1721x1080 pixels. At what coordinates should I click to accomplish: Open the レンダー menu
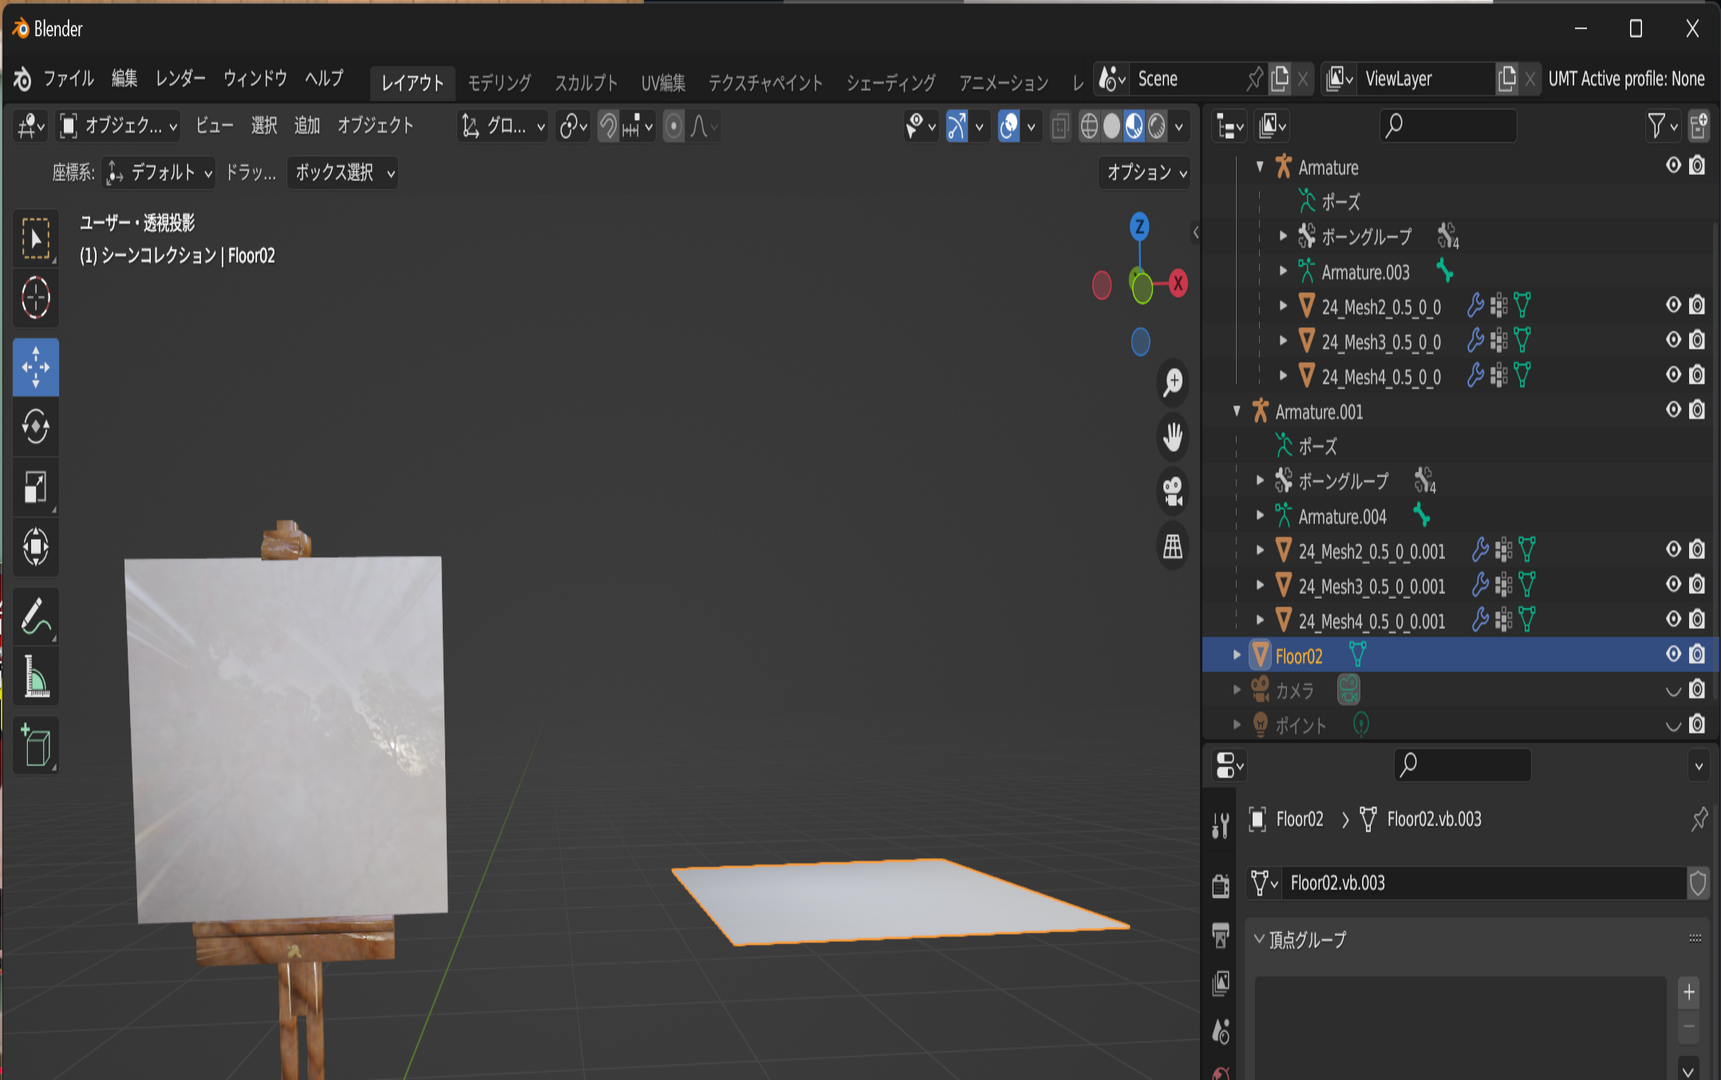coord(180,79)
